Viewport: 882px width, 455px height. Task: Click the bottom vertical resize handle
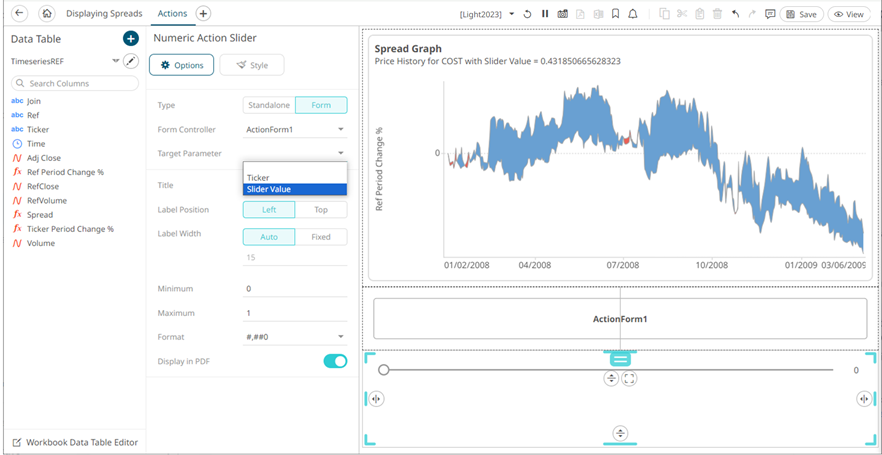point(620,433)
